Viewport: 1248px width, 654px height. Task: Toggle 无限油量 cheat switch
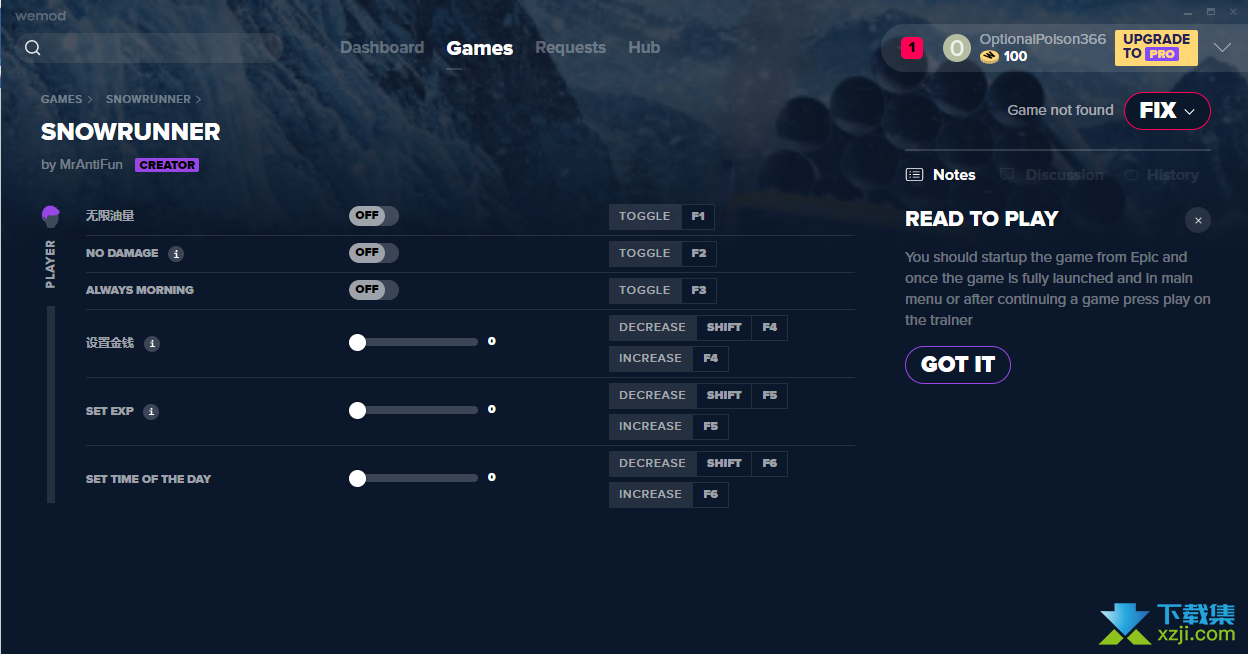tap(374, 216)
